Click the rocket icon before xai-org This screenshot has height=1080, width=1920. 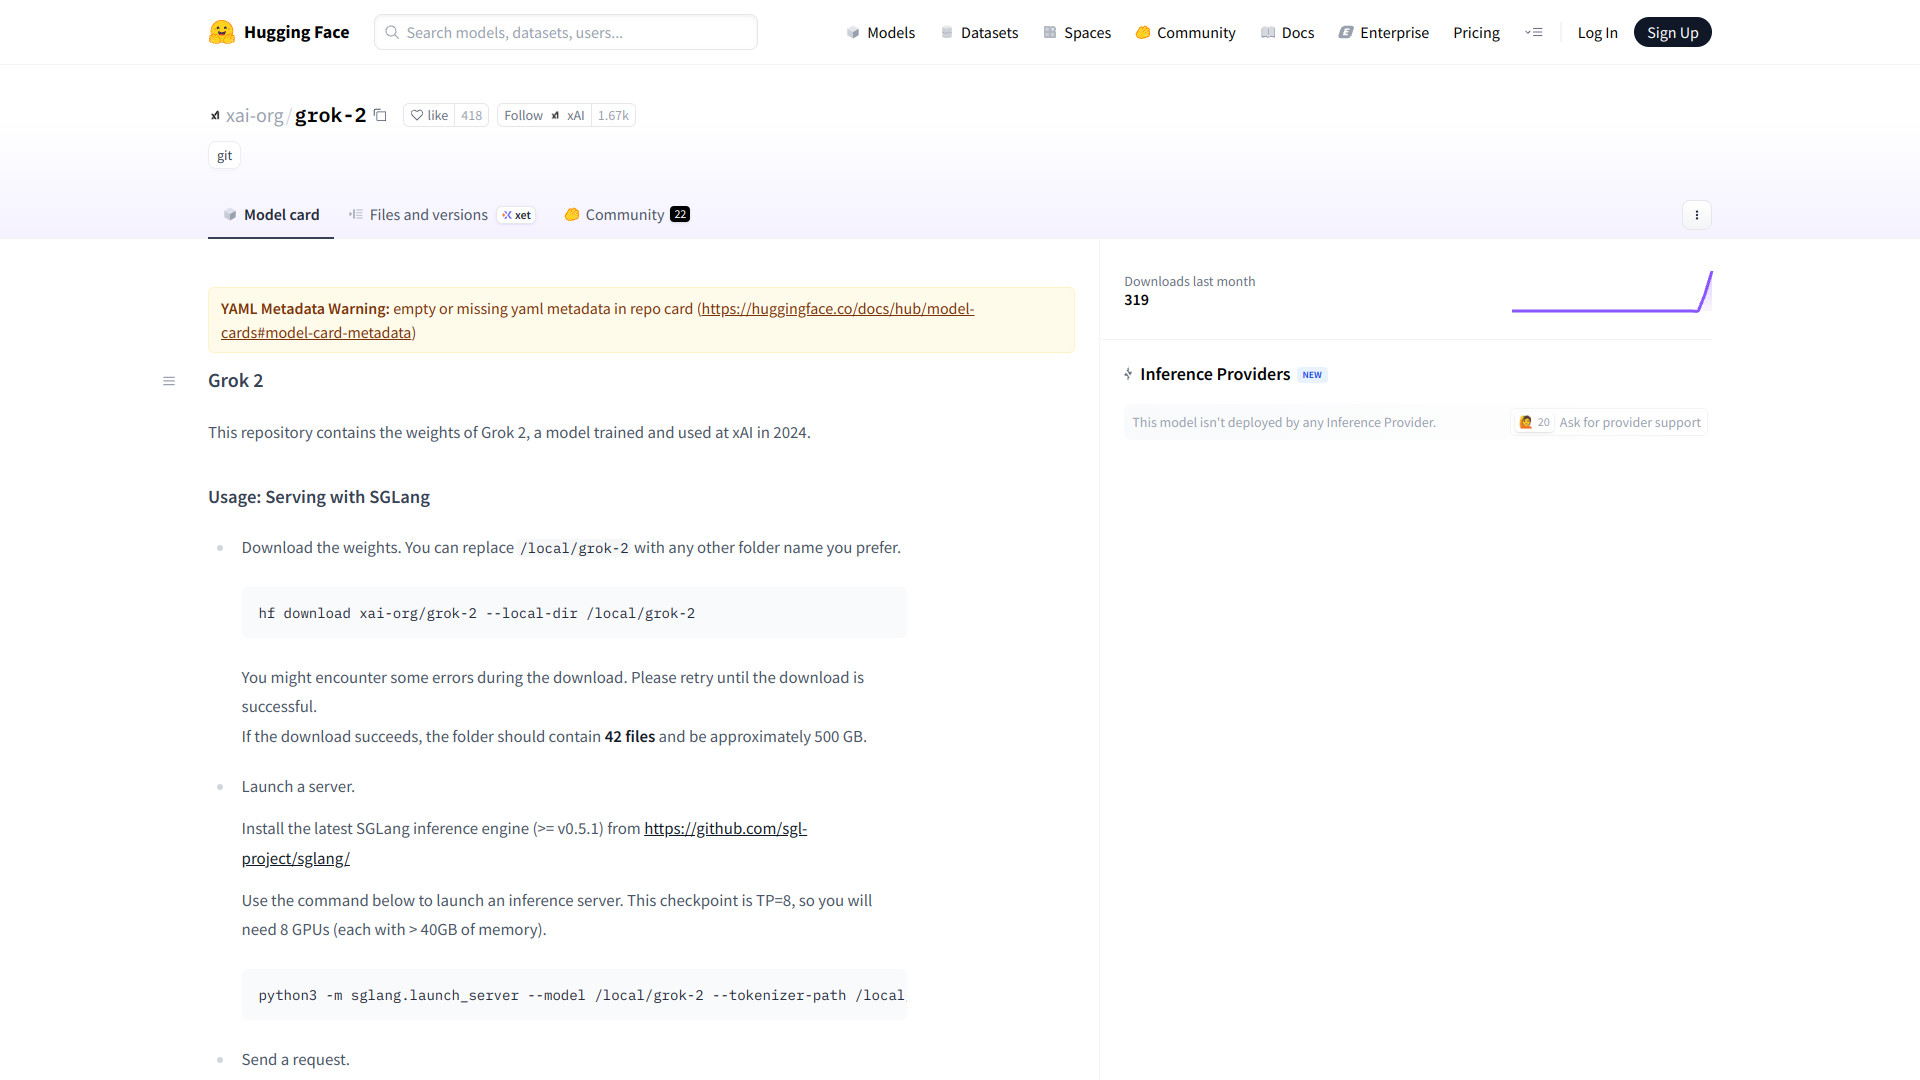click(214, 115)
